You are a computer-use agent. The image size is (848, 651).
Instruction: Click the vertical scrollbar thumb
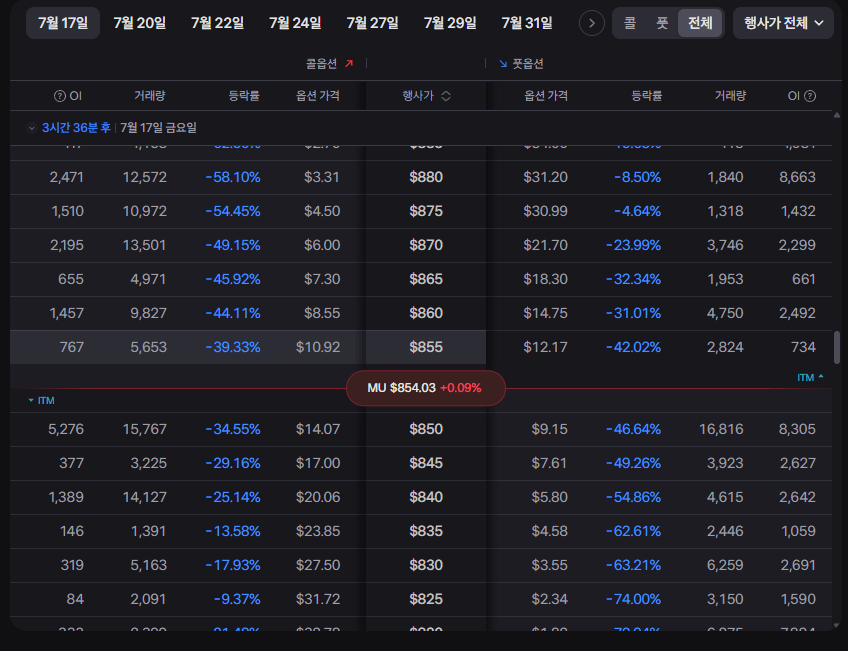837,348
